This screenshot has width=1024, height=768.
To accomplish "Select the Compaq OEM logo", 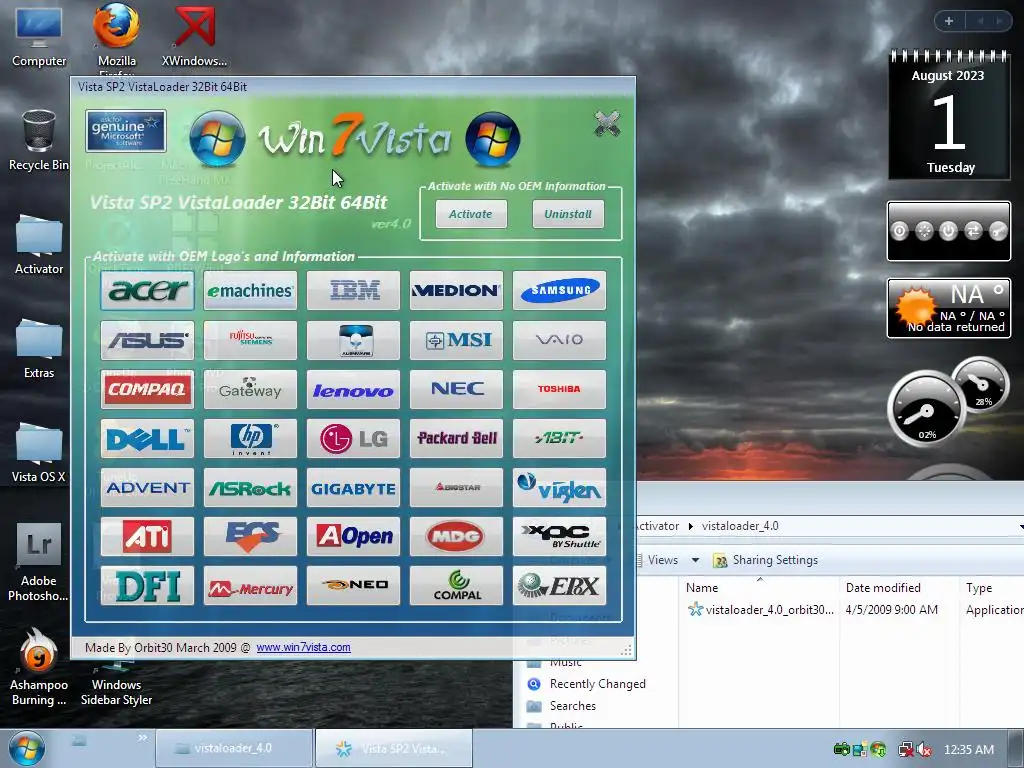I will click(x=147, y=389).
